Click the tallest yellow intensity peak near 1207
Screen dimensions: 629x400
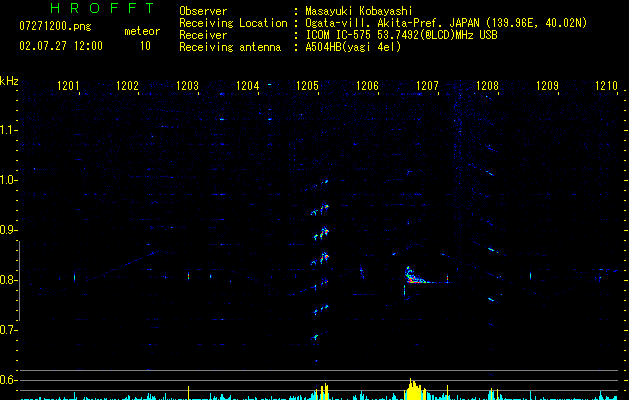410,389
